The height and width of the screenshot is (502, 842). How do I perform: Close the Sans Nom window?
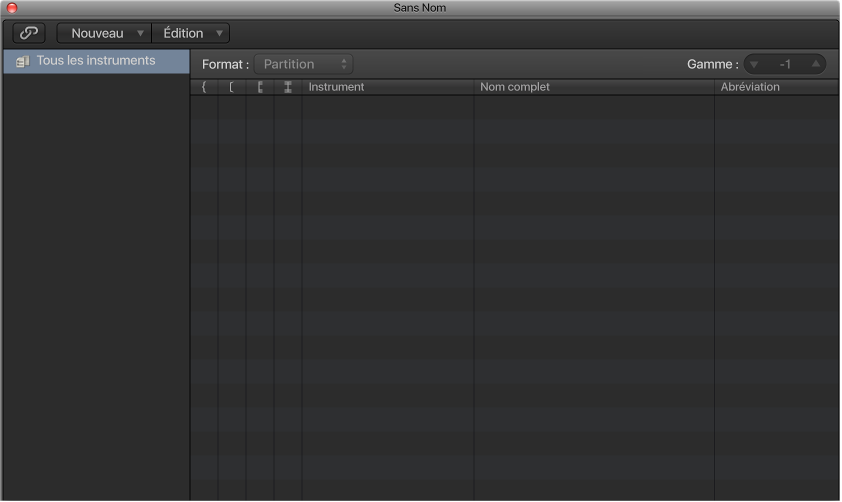[12, 8]
